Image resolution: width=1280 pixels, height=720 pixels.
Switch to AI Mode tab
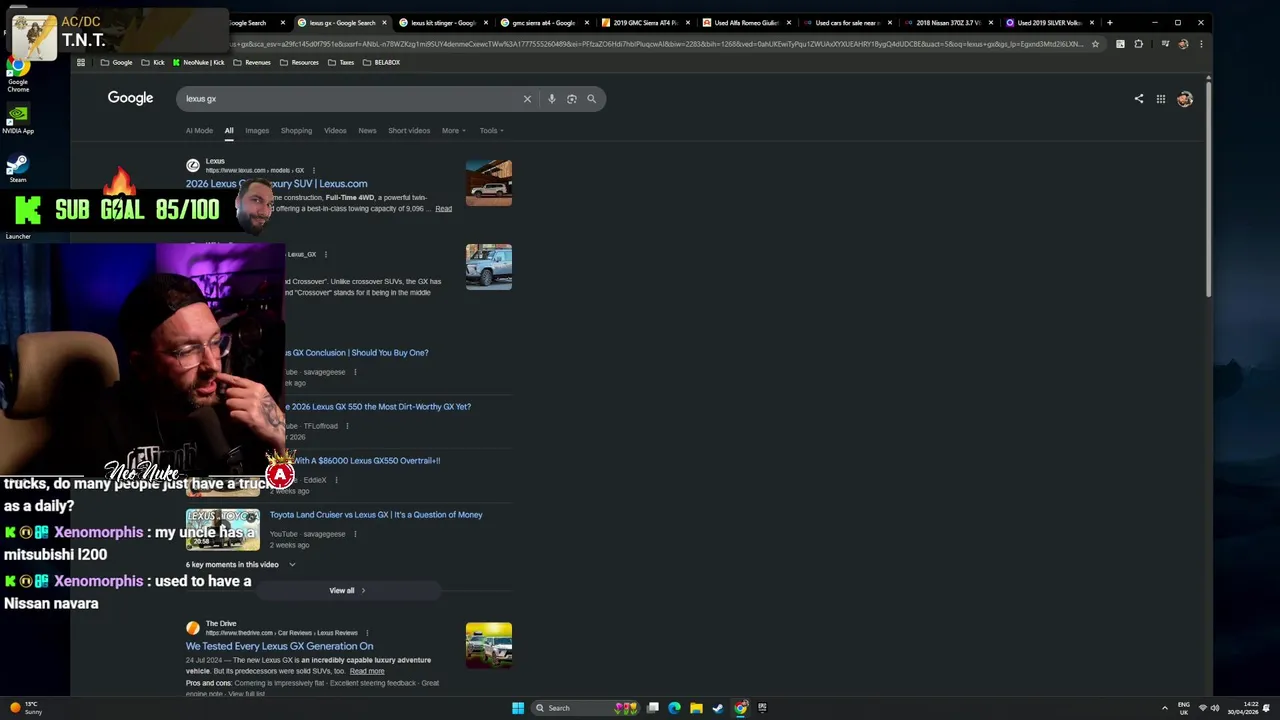coord(199,130)
